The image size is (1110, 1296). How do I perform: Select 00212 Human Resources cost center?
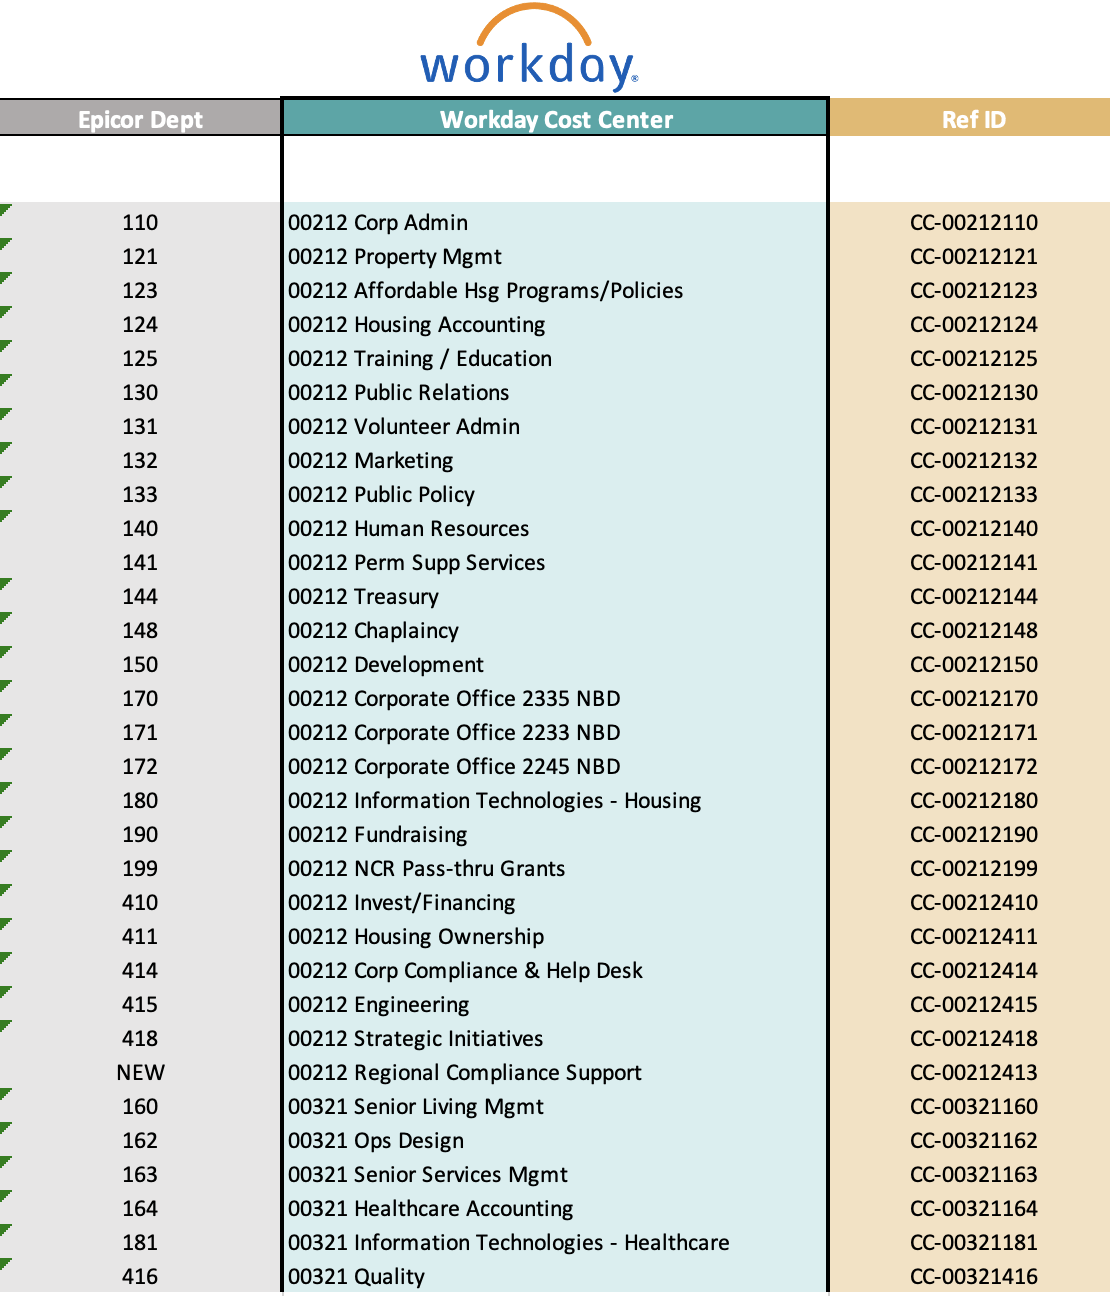[556, 528]
